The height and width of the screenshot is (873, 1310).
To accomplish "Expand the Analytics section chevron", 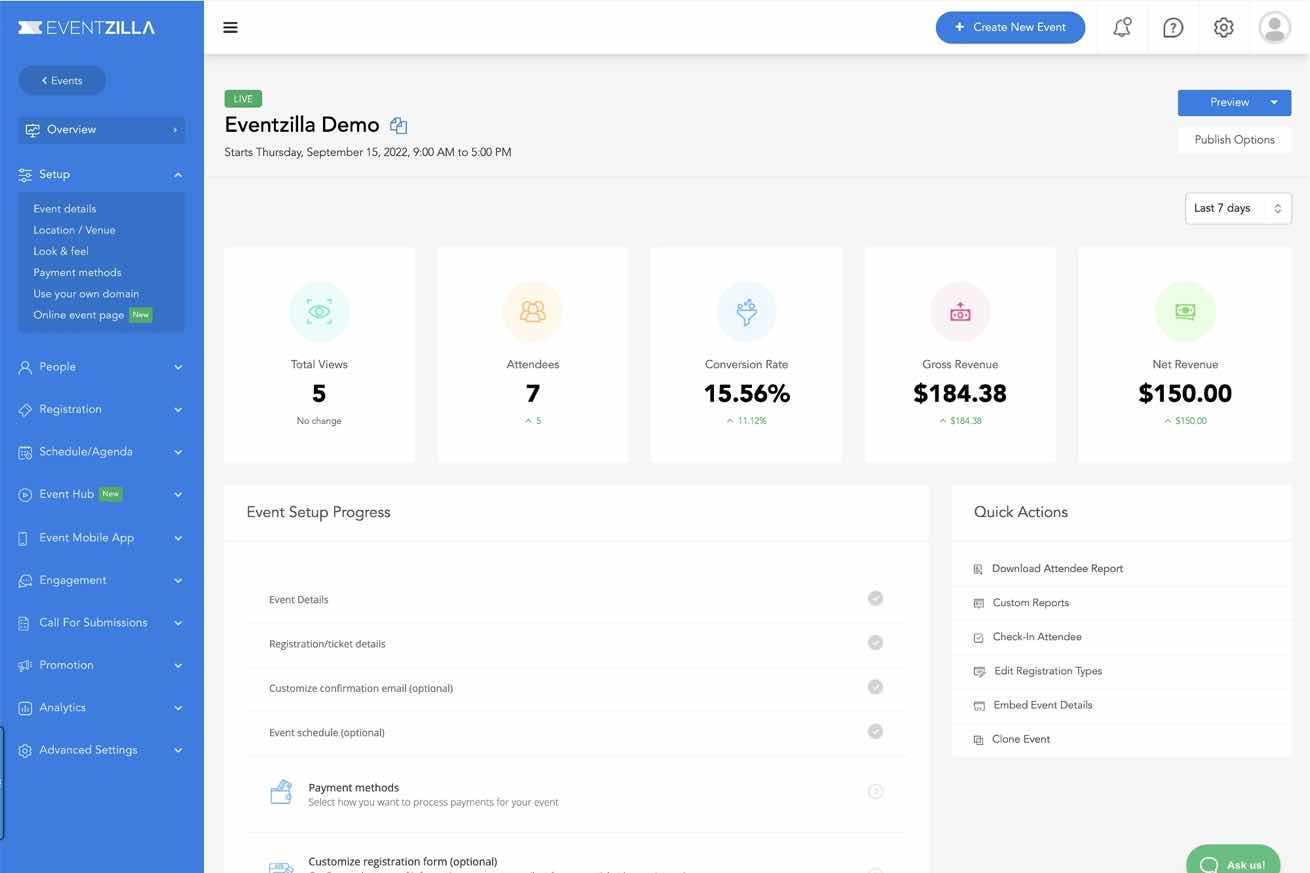I will 178,708.
